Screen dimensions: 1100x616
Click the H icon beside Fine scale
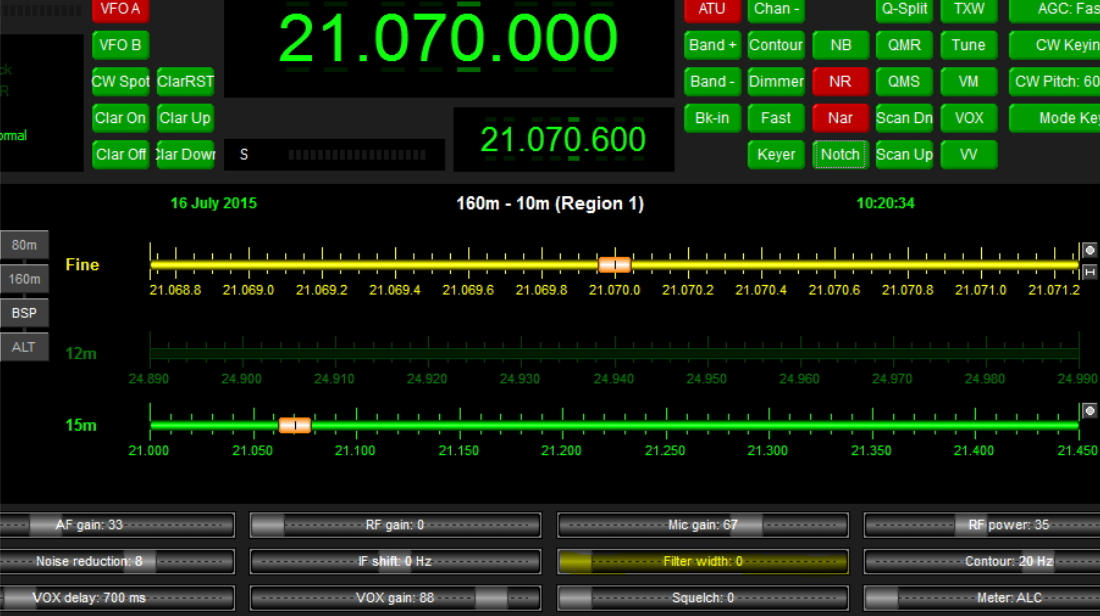coord(1089,272)
